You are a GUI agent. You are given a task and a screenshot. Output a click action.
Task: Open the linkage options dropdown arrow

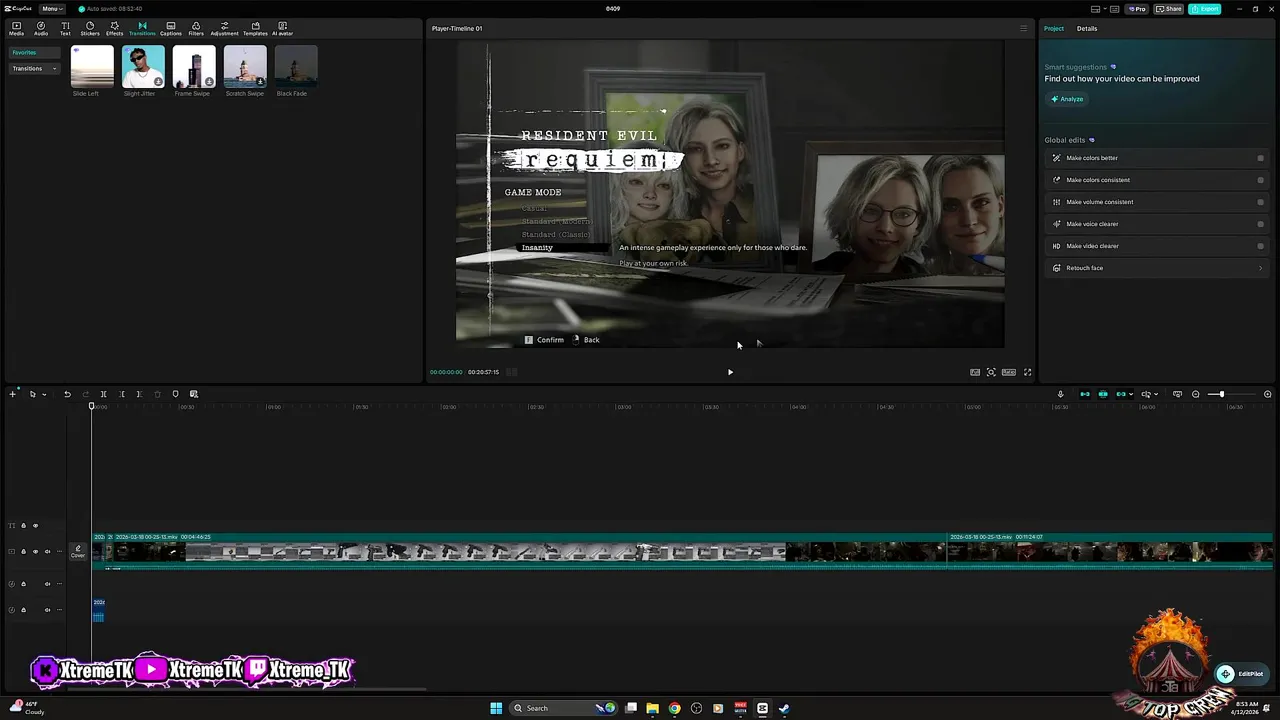click(x=1131, y=394)
